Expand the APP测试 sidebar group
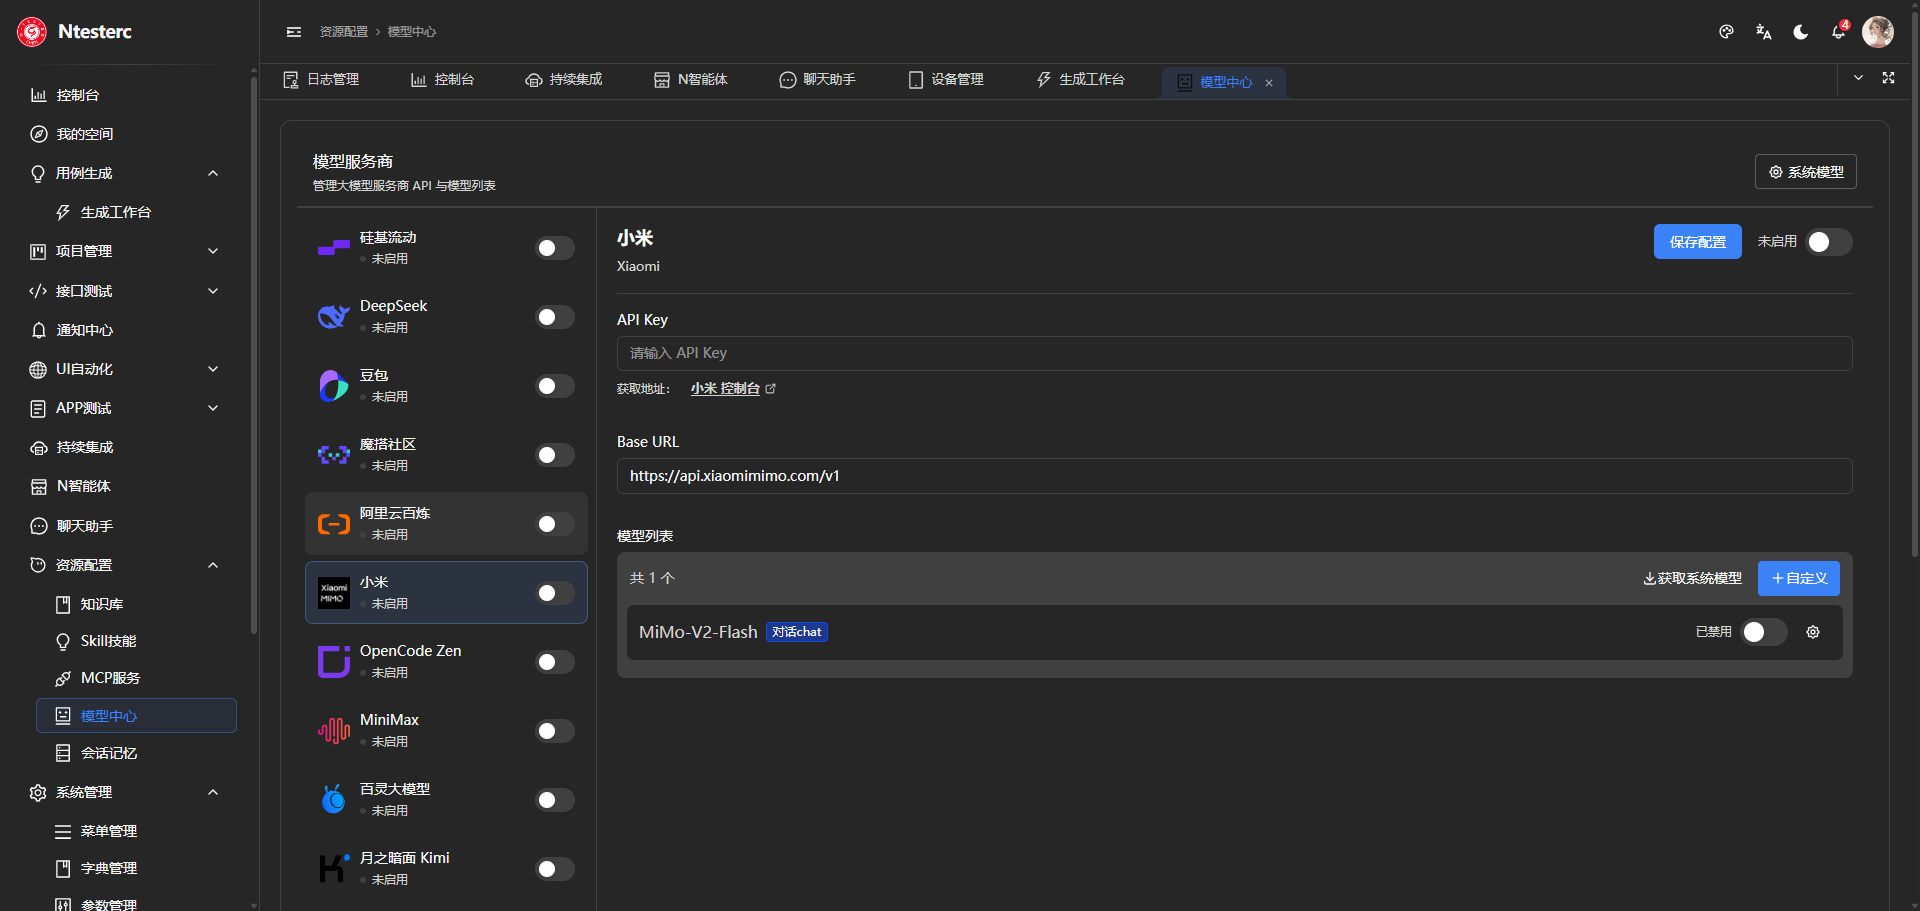This screenshot has height=911, width=1920. point(213,408)
